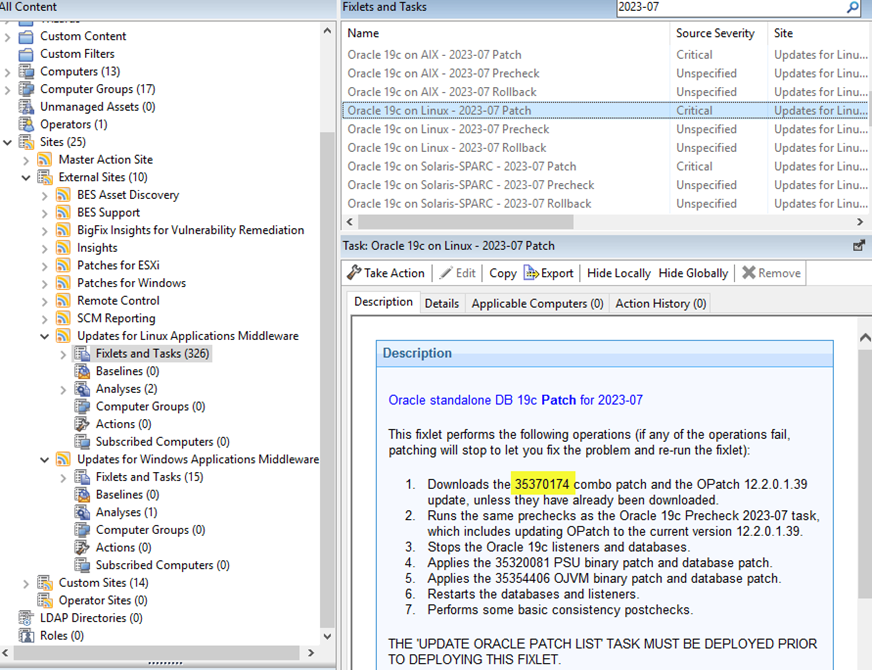Click the search magnifier icon
This screenshot has height=670, width=872.
click(853, 7)
